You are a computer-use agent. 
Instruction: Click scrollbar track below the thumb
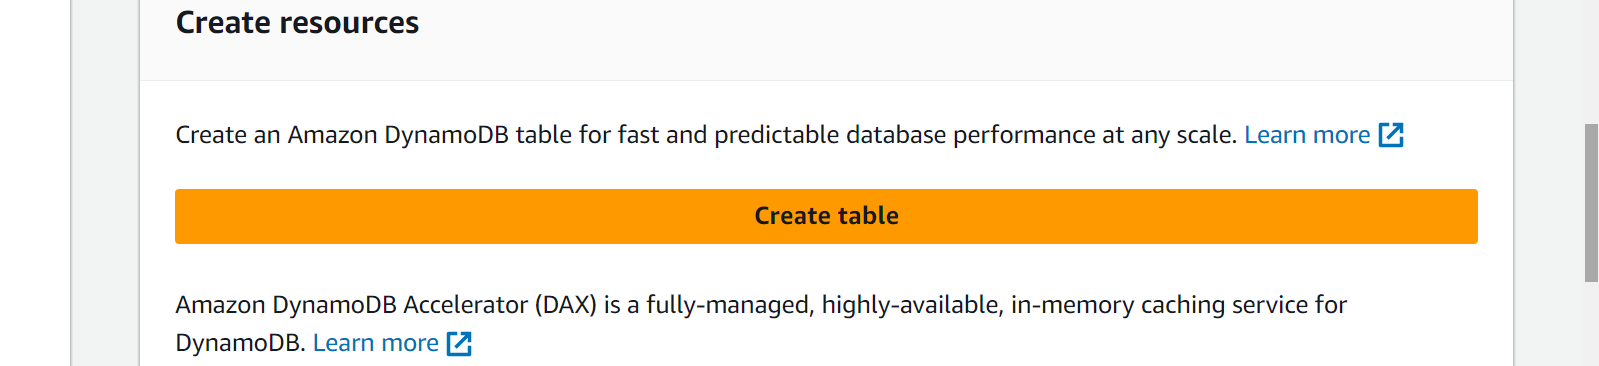point(1591,325)
